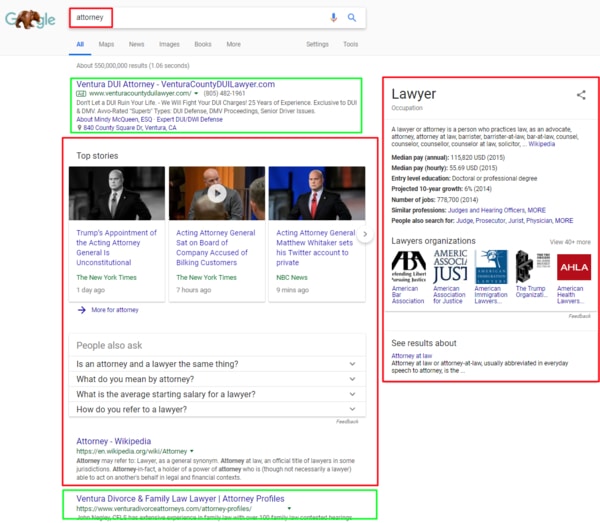
Task: Open search Tools
Action: tap(351, 44)
